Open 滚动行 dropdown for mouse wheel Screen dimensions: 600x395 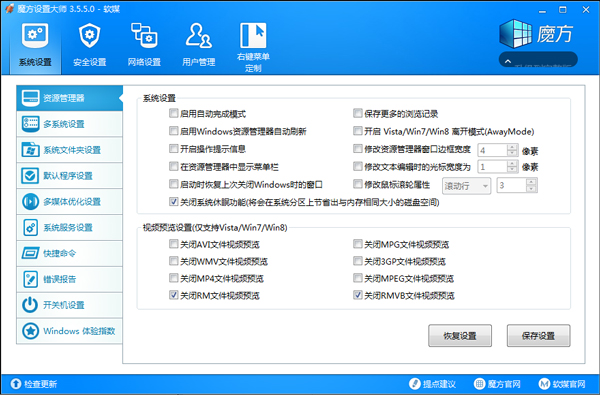click(466, 186)
